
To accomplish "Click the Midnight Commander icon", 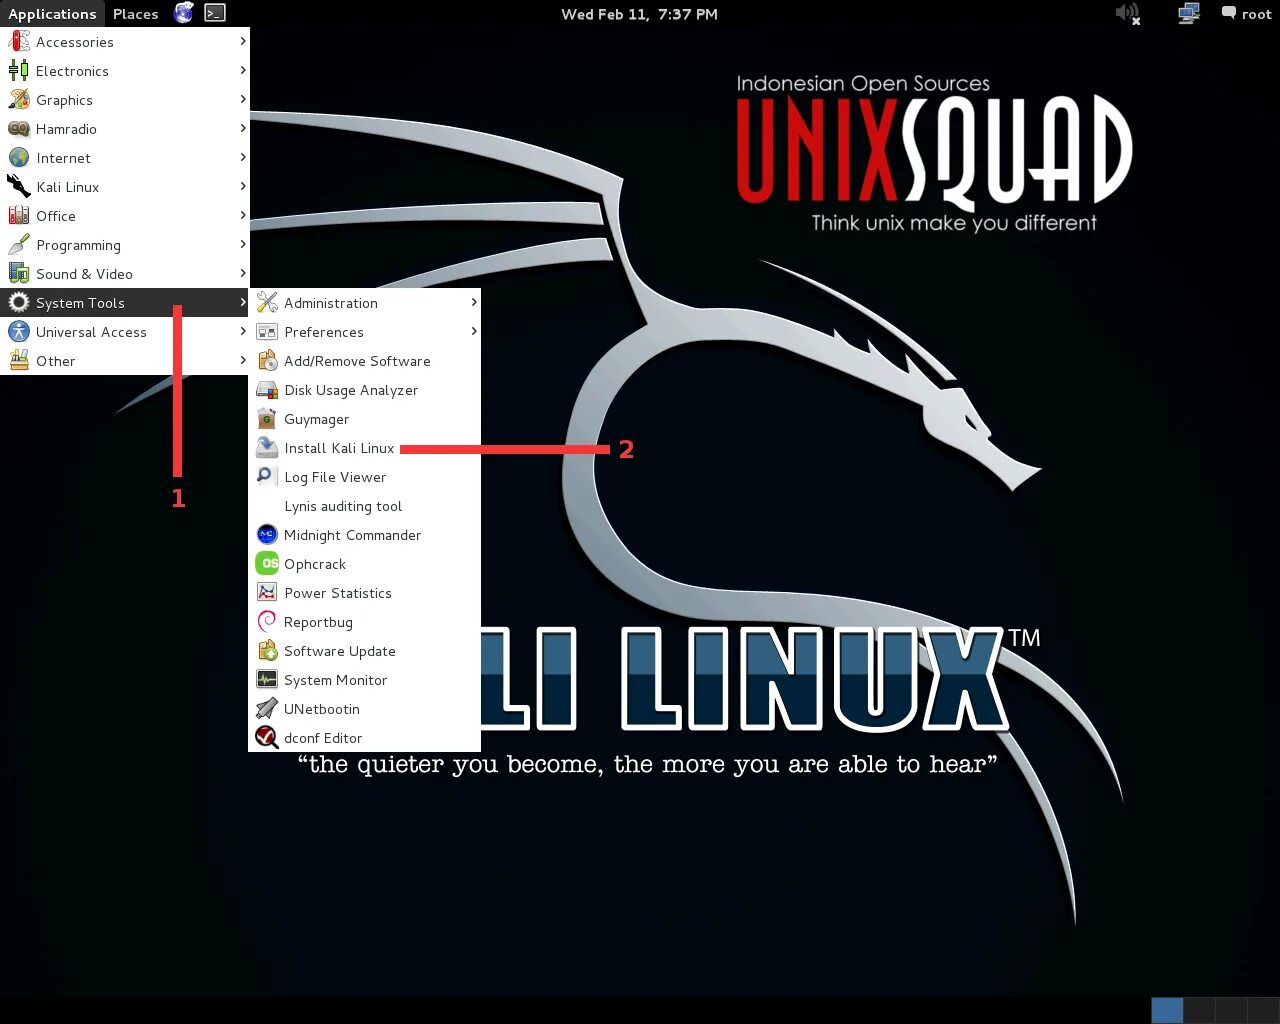I will 267,535.
